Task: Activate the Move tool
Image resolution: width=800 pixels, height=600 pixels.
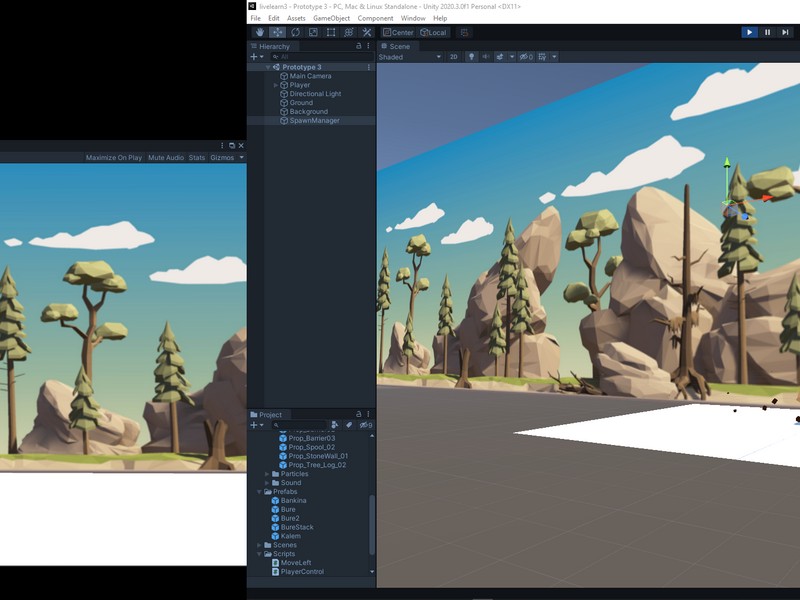Action: pos(277,33)
